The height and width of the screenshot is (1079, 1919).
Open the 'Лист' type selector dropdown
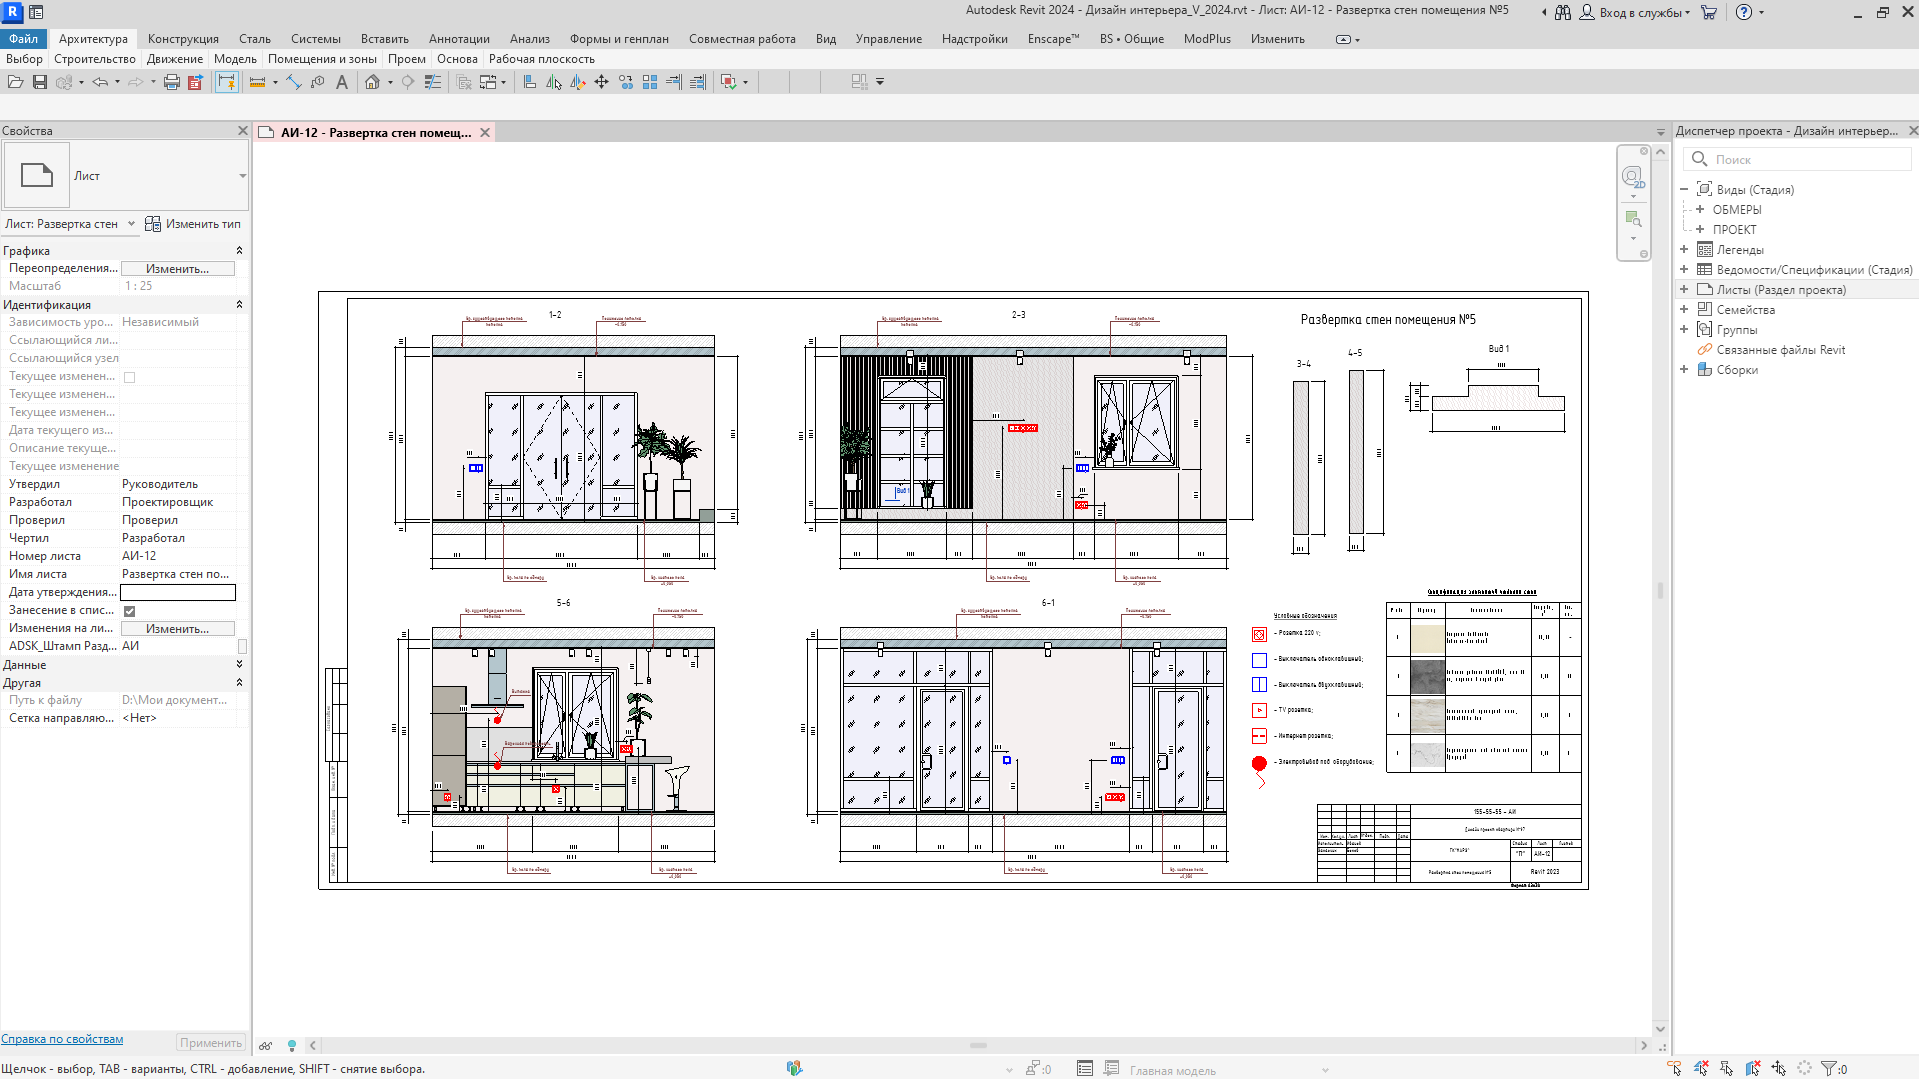click(242, 176)
